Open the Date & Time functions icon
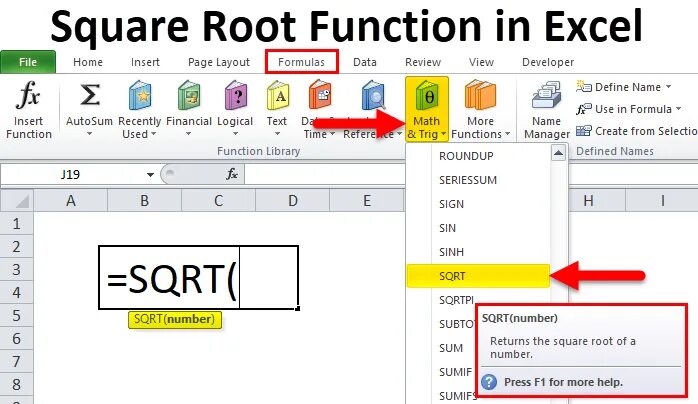Viewport: 698px width, 404px height. point(320,95)
